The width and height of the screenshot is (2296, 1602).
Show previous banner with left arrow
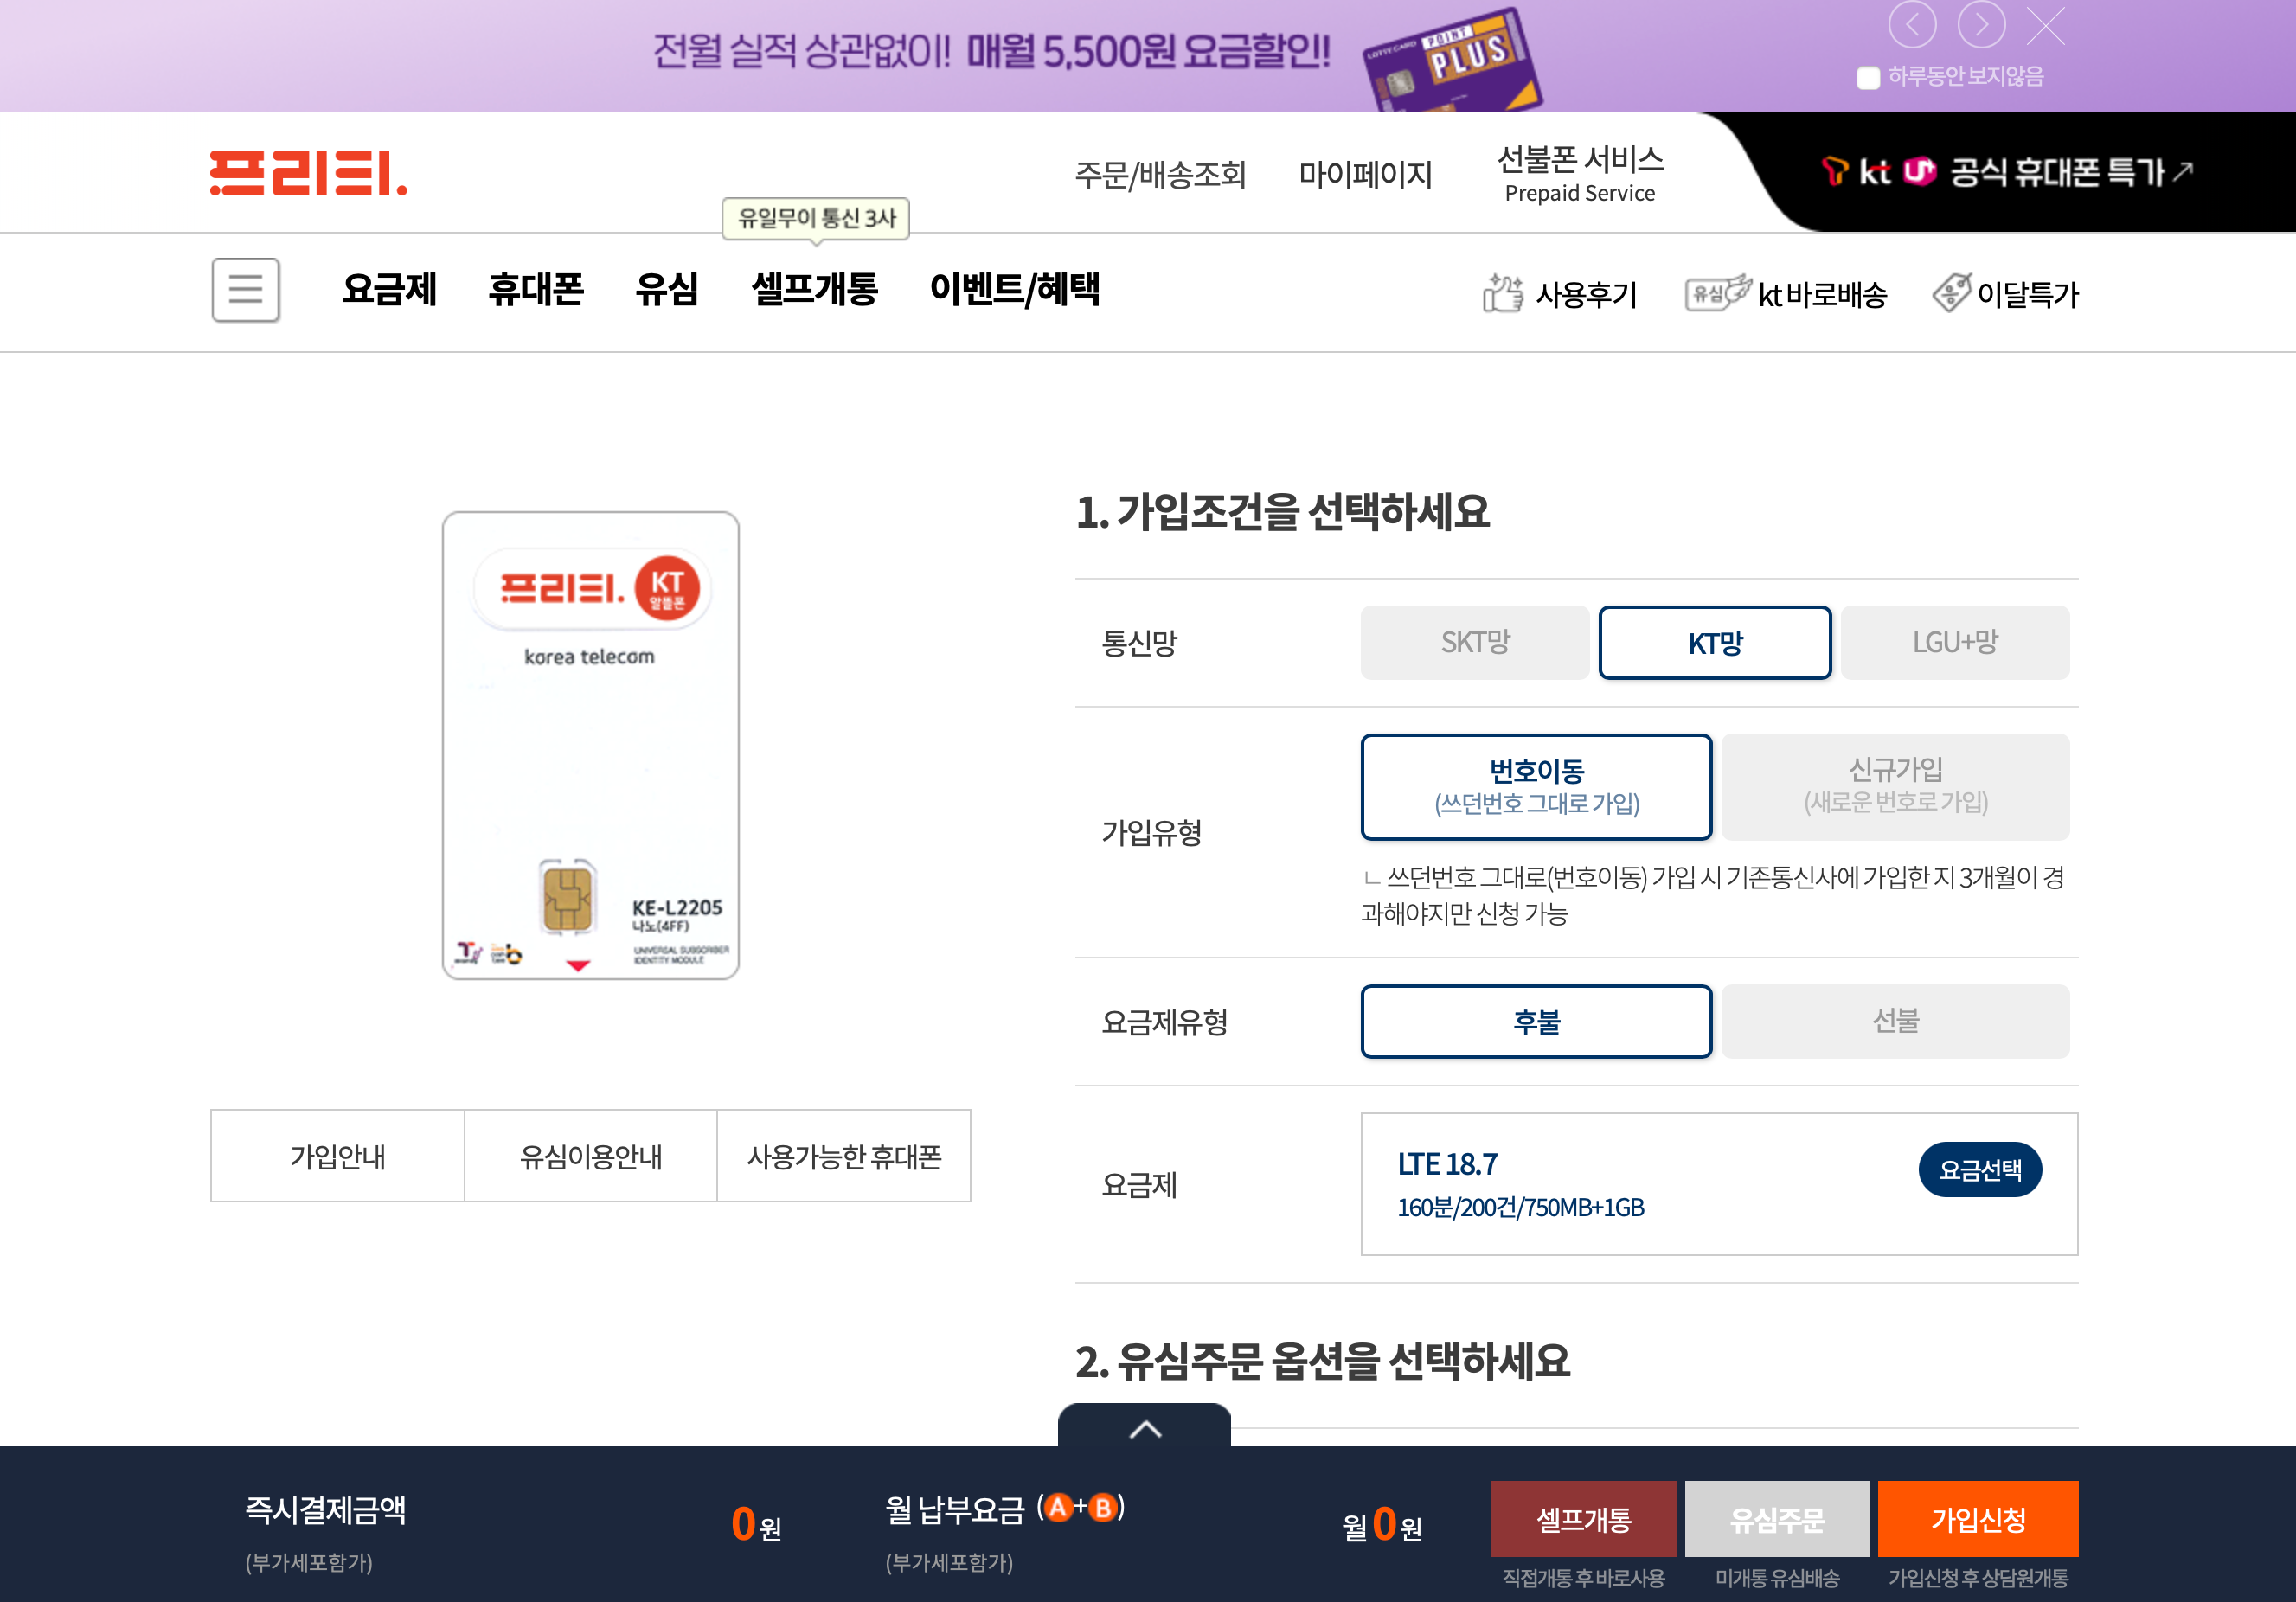pos(1911,25)
